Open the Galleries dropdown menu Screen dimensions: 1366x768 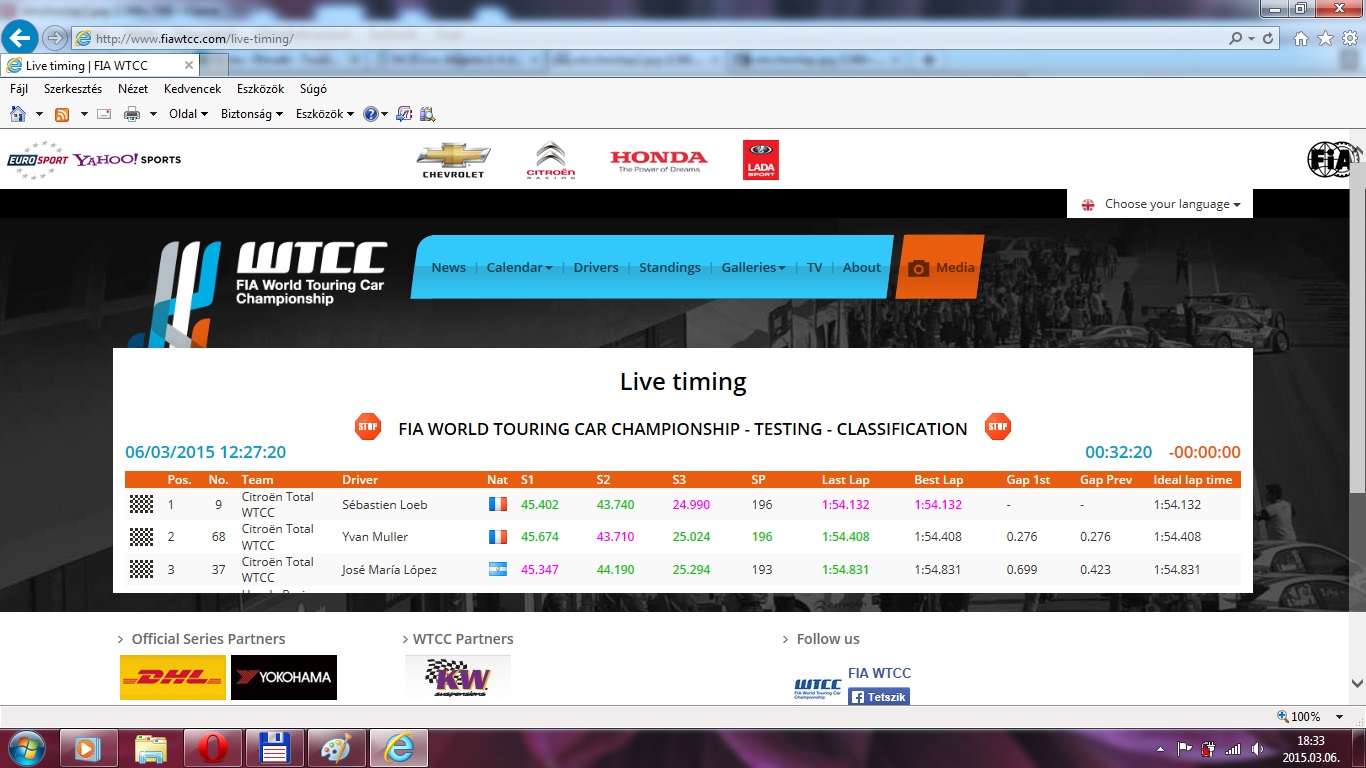point(753,267)
